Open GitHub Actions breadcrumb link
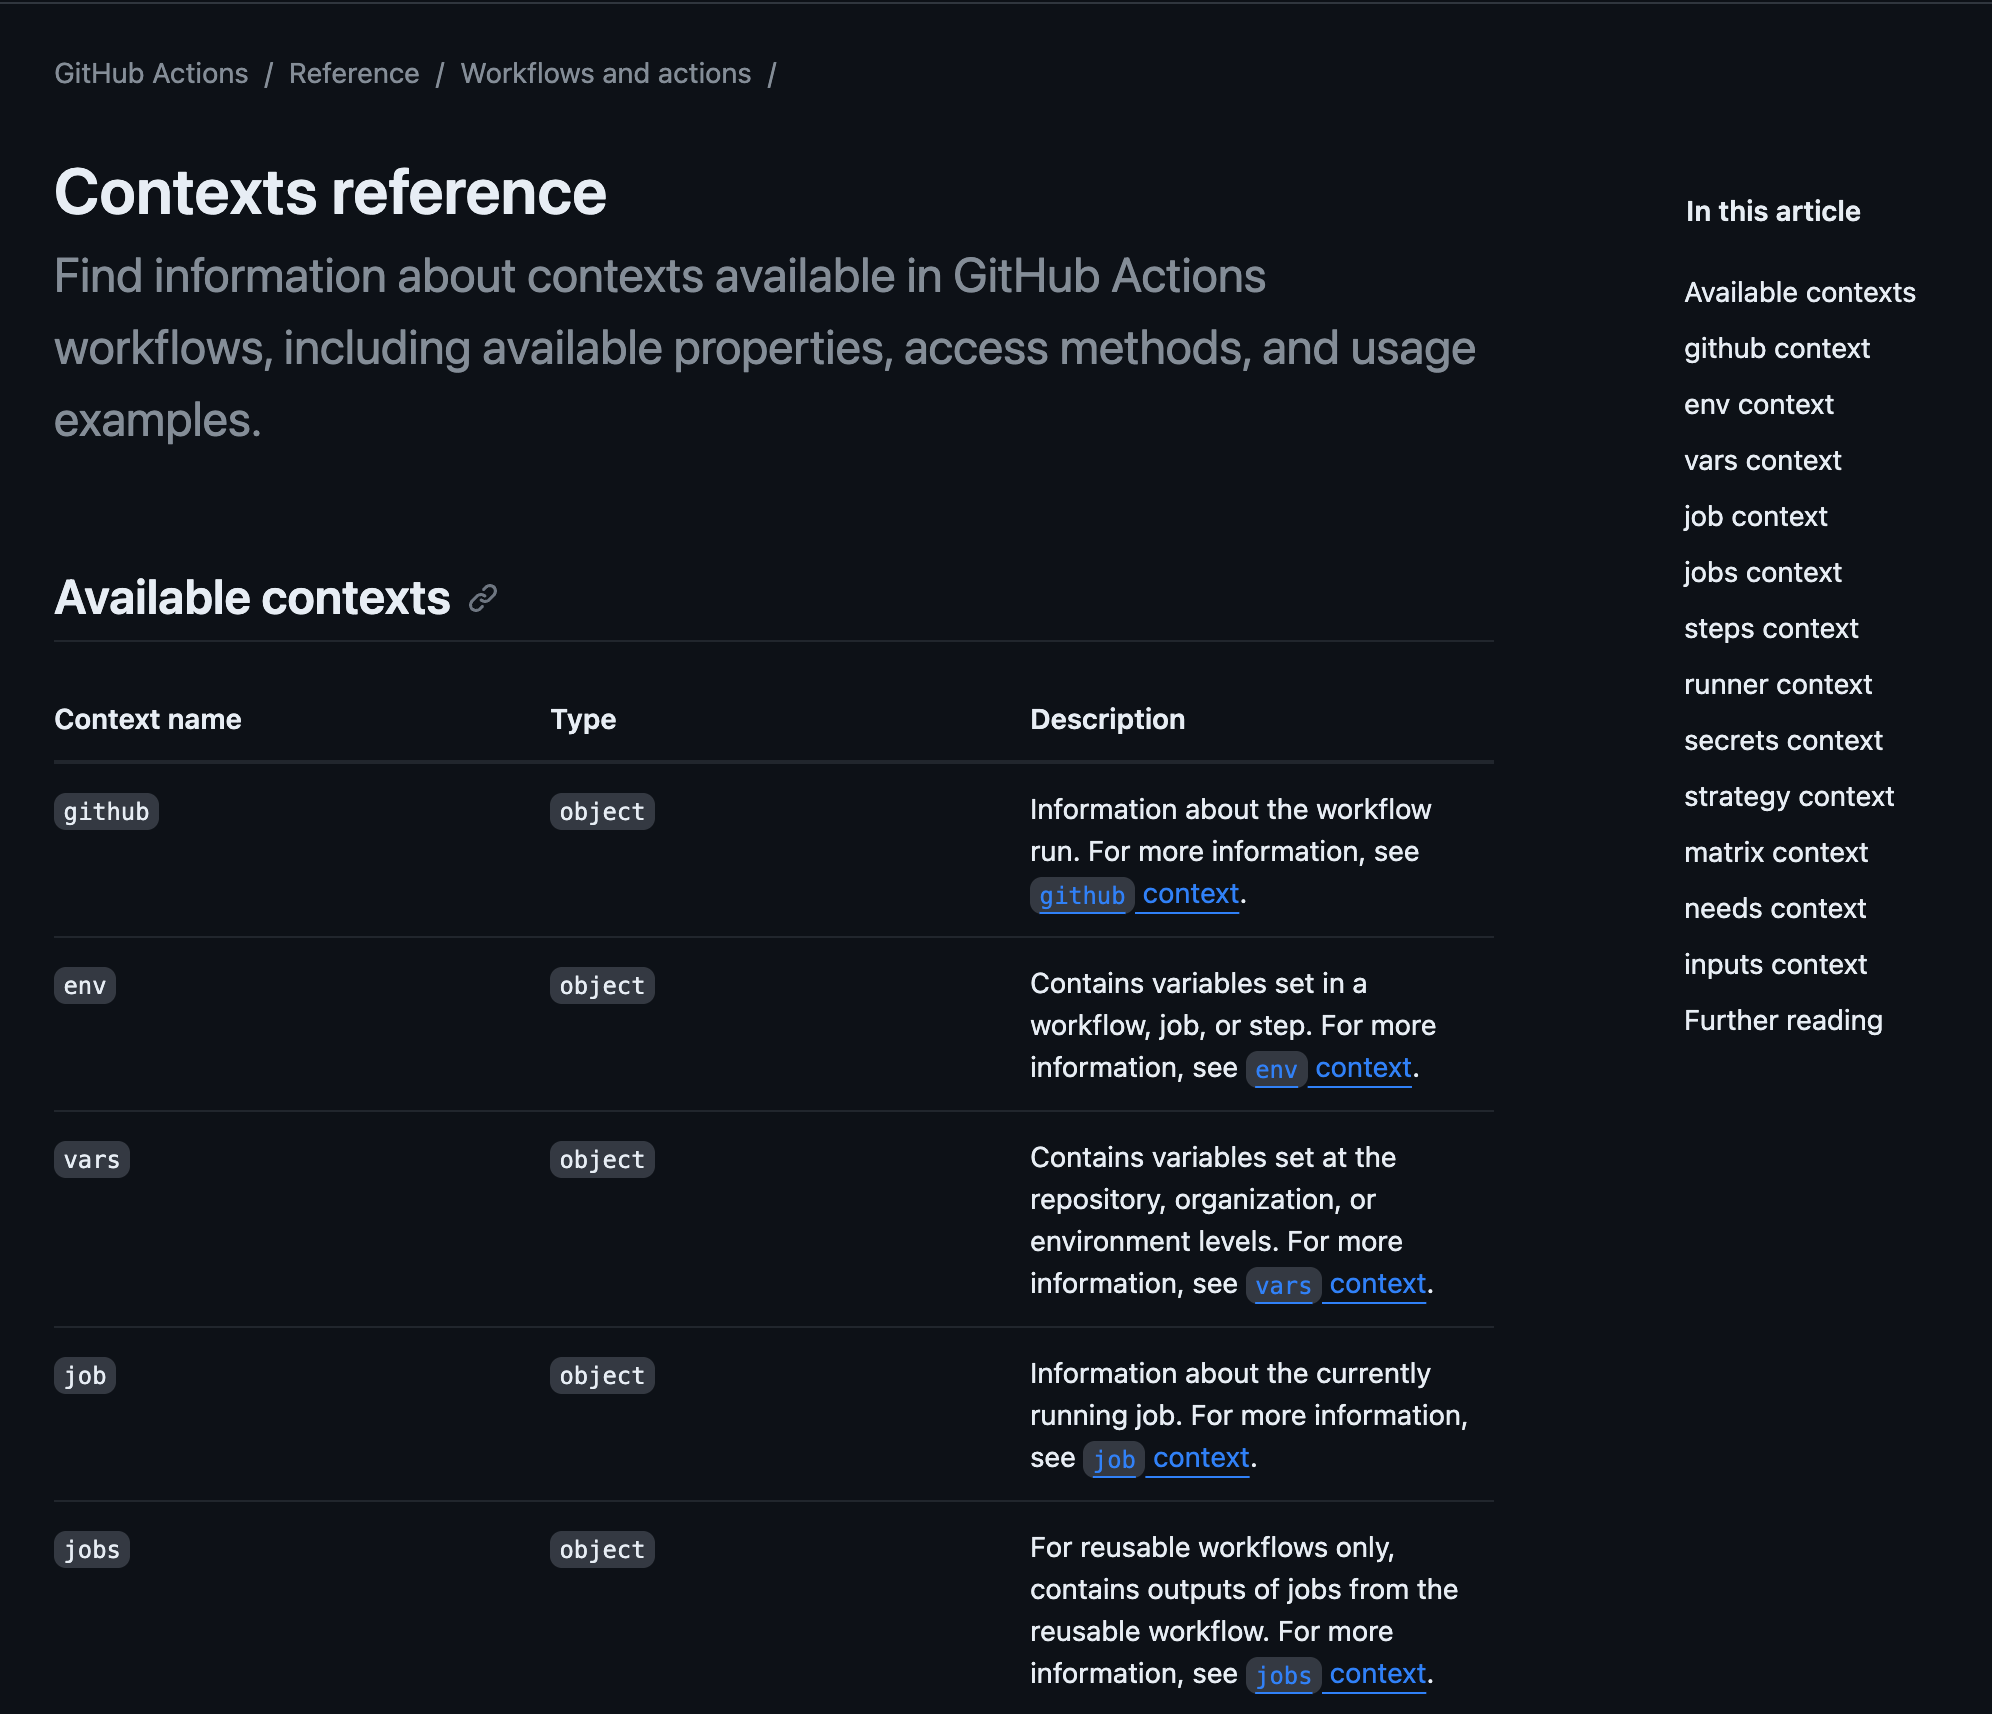 tap(151, 74)
